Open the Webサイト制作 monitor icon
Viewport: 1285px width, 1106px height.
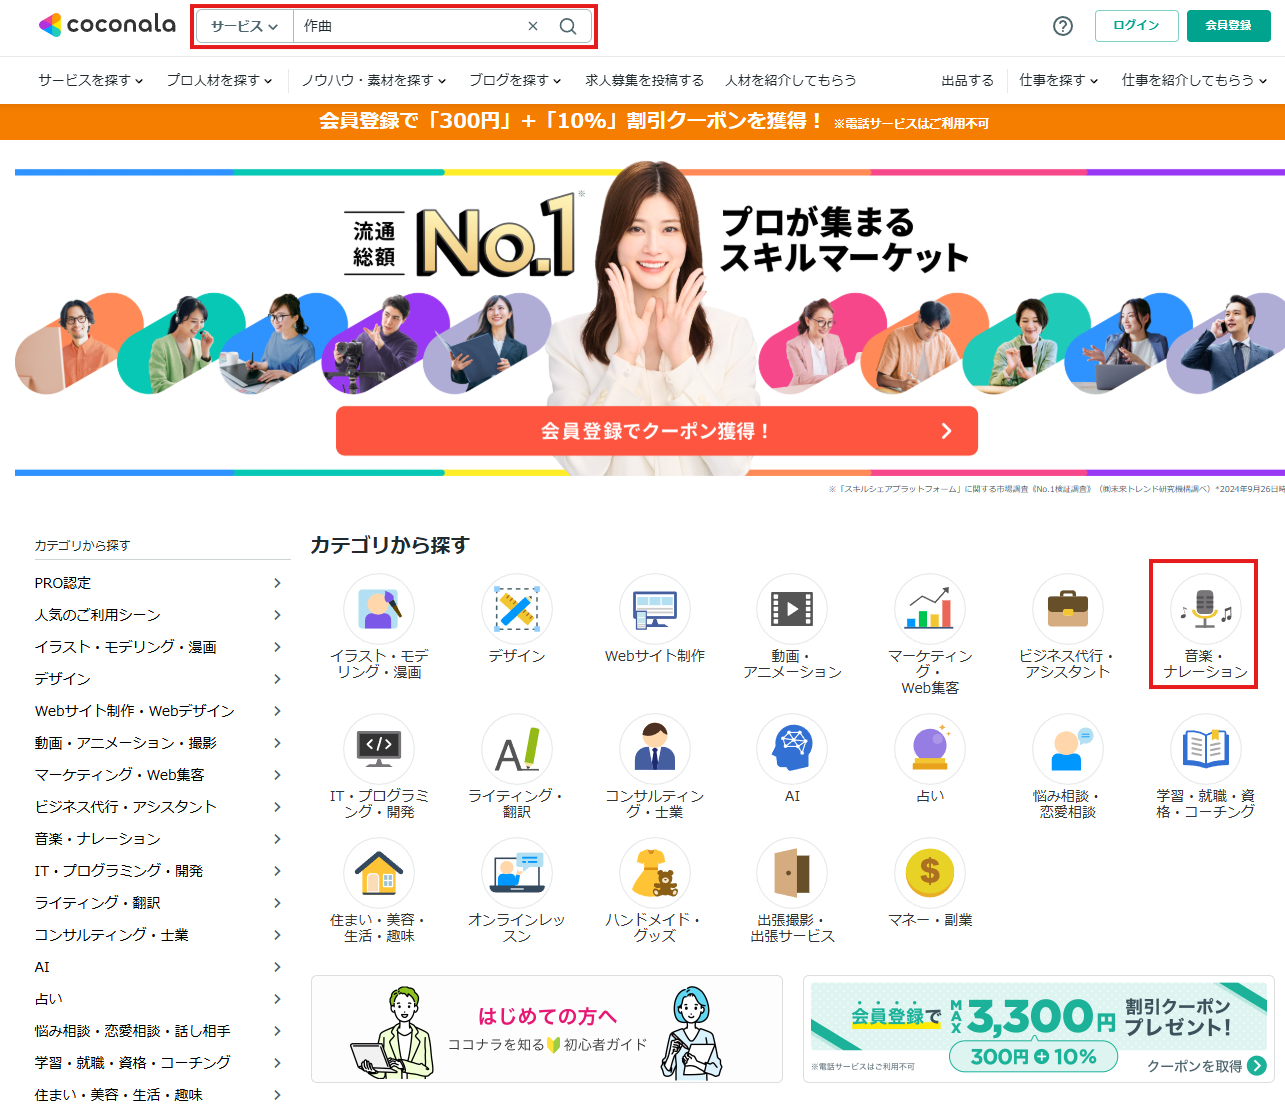tap(655, 609)
